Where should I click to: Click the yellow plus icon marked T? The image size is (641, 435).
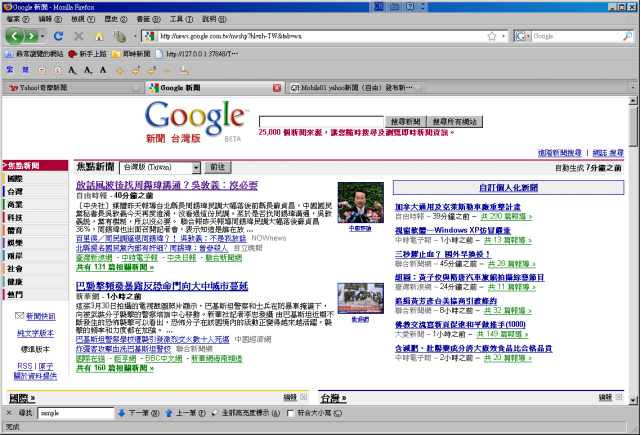(x=135, y=71)
